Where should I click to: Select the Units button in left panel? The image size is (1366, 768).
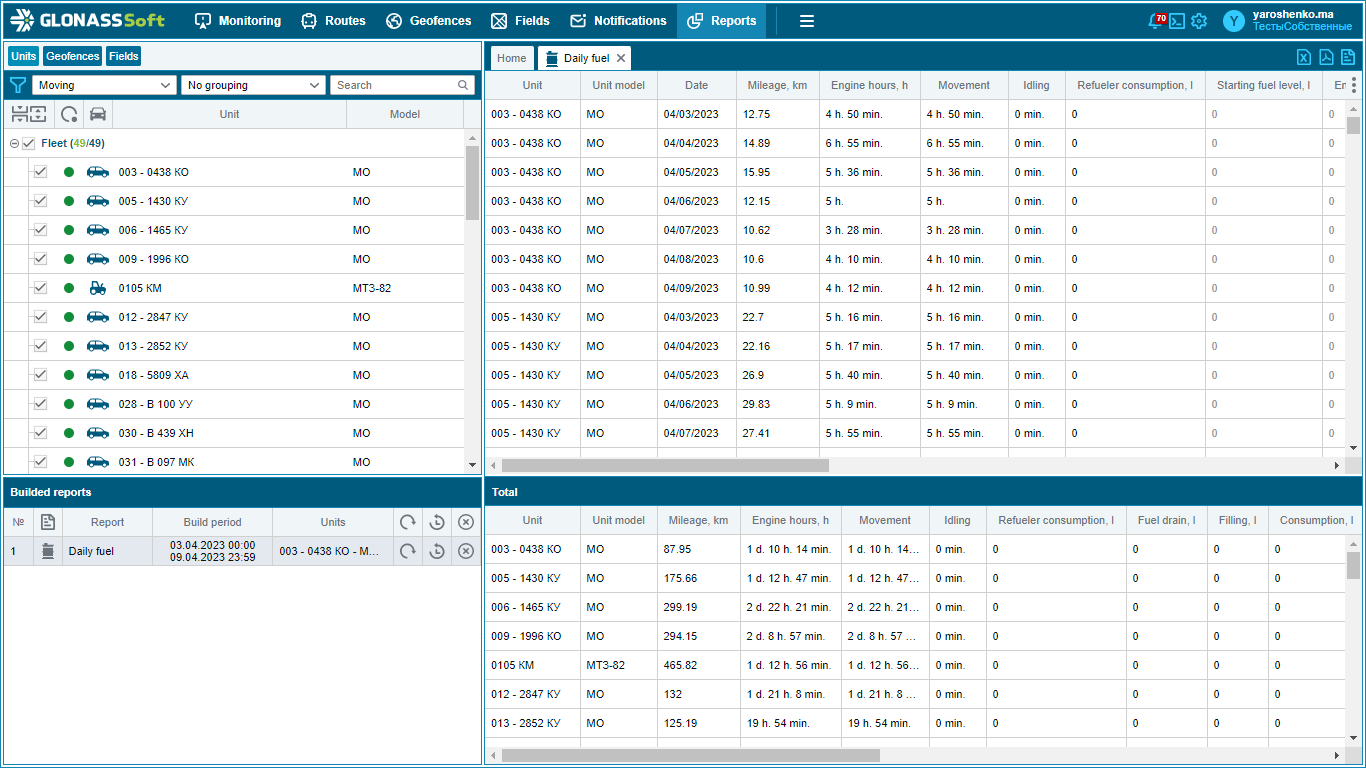(23, 56)
